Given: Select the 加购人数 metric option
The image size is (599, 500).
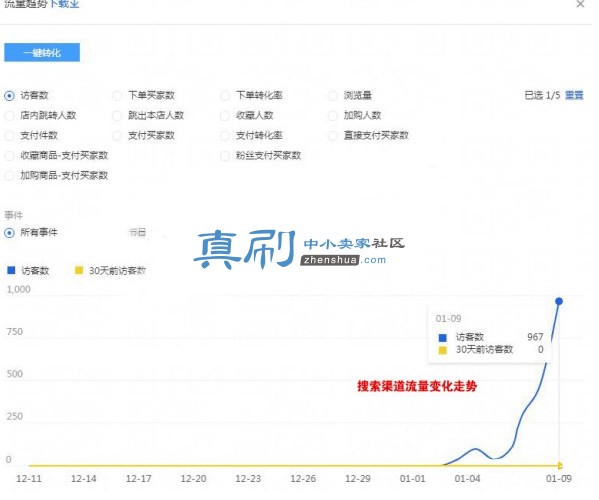Looking at the screenshot, I should click(333, 115).
